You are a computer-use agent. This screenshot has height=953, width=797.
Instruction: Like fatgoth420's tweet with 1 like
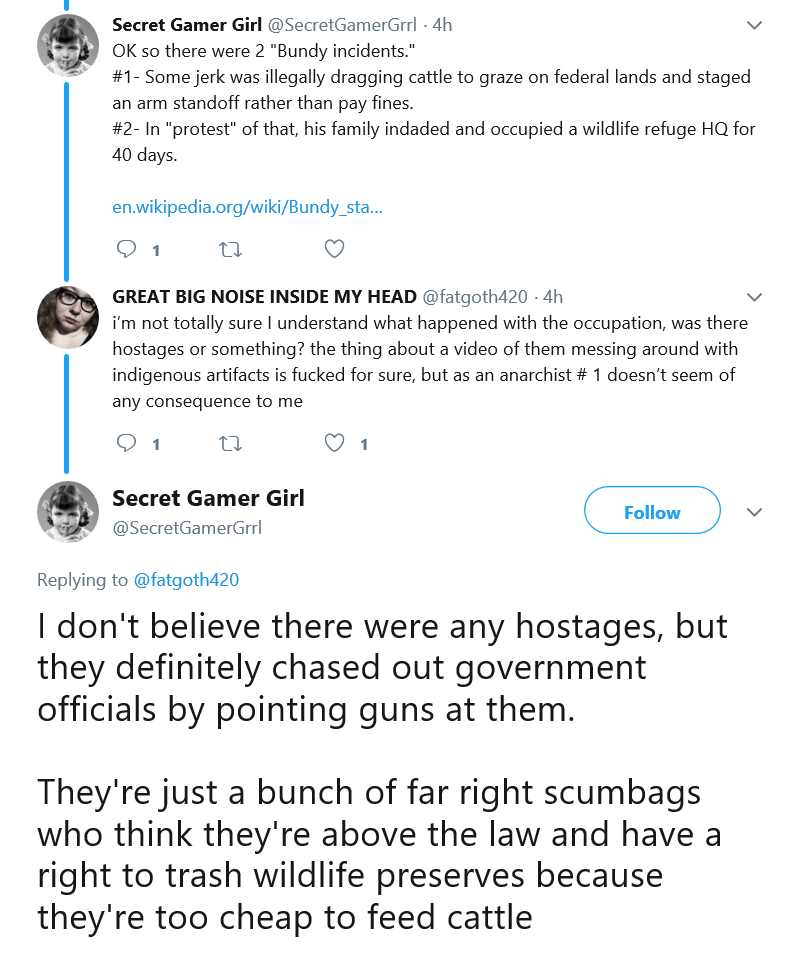click(334, 443)
